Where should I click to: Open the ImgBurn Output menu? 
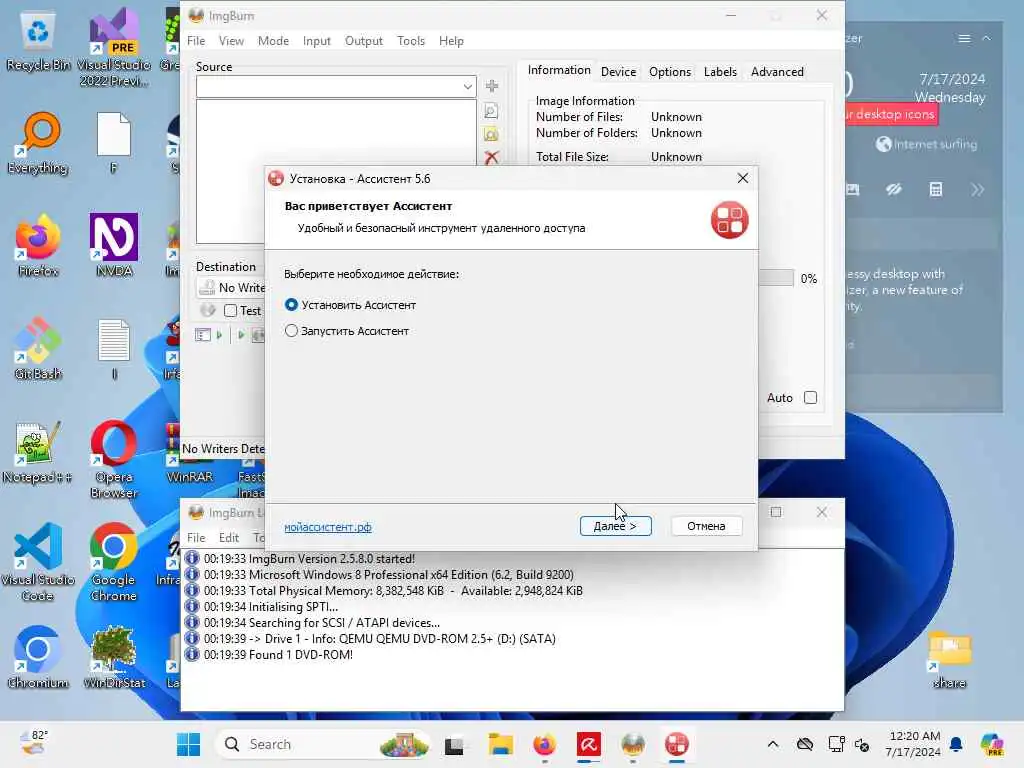(x=364, y=40)
